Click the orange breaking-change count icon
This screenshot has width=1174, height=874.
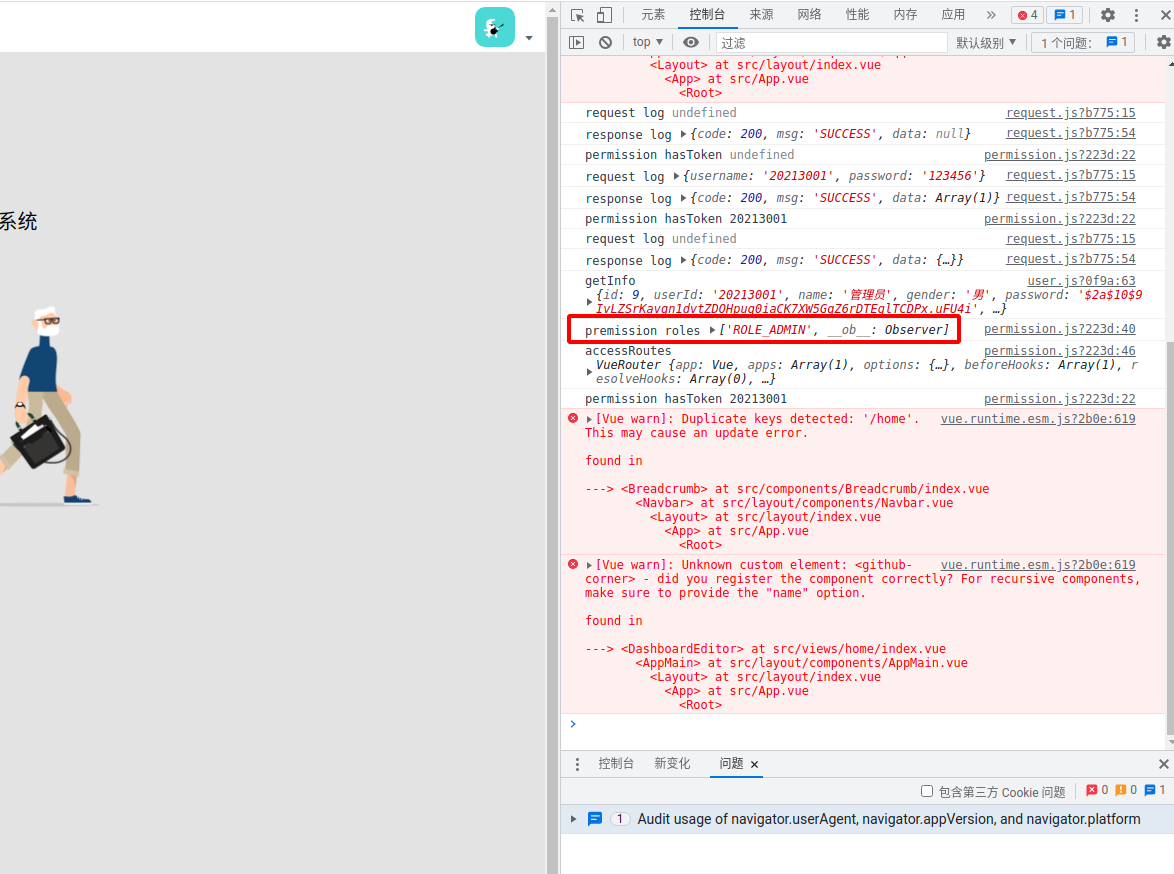coord(1121,790)
